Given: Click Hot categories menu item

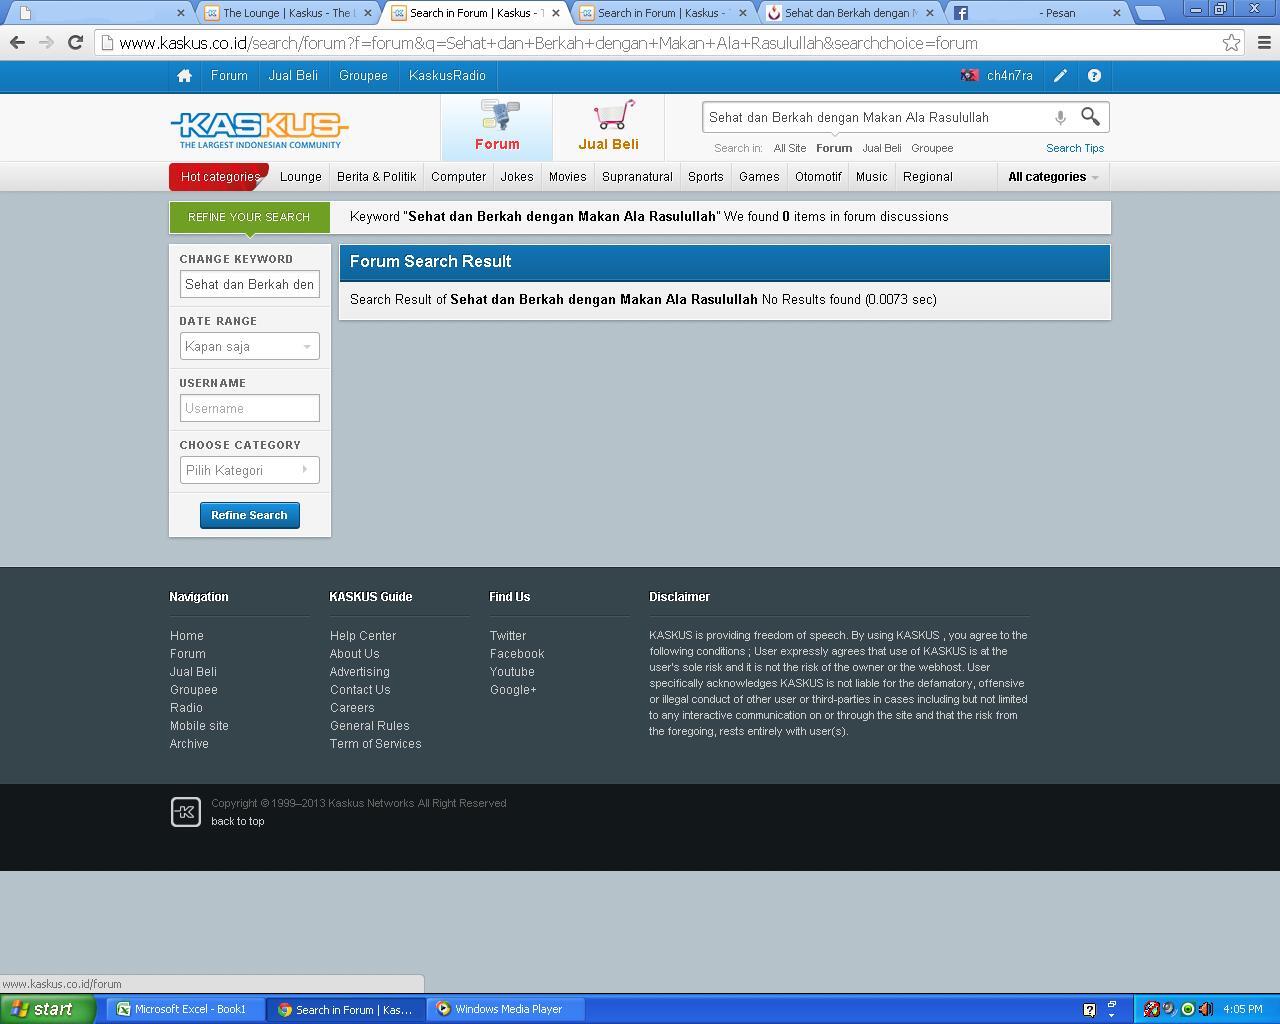Looking at the screenshot, I should pyautogui.click(x=220, y=177).
